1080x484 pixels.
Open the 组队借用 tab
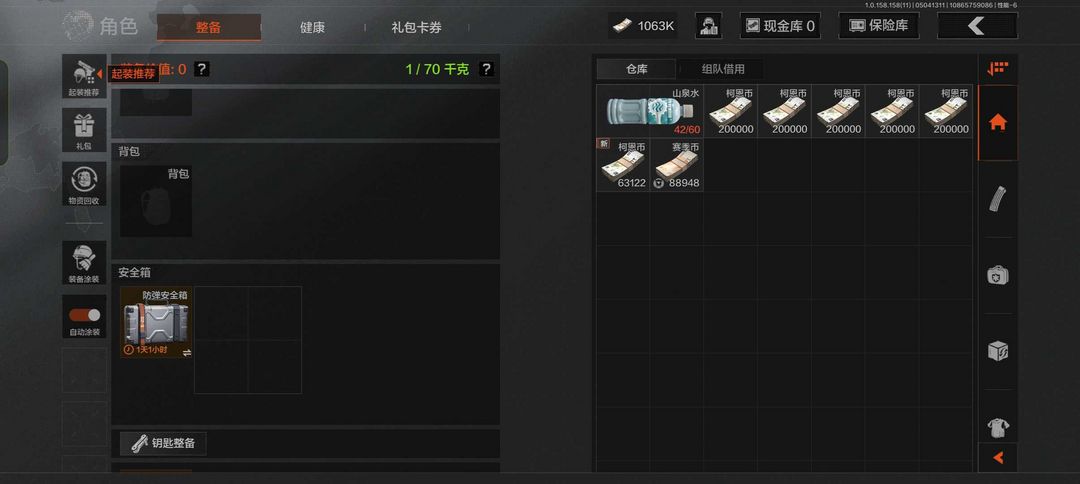tap(723, 69)
